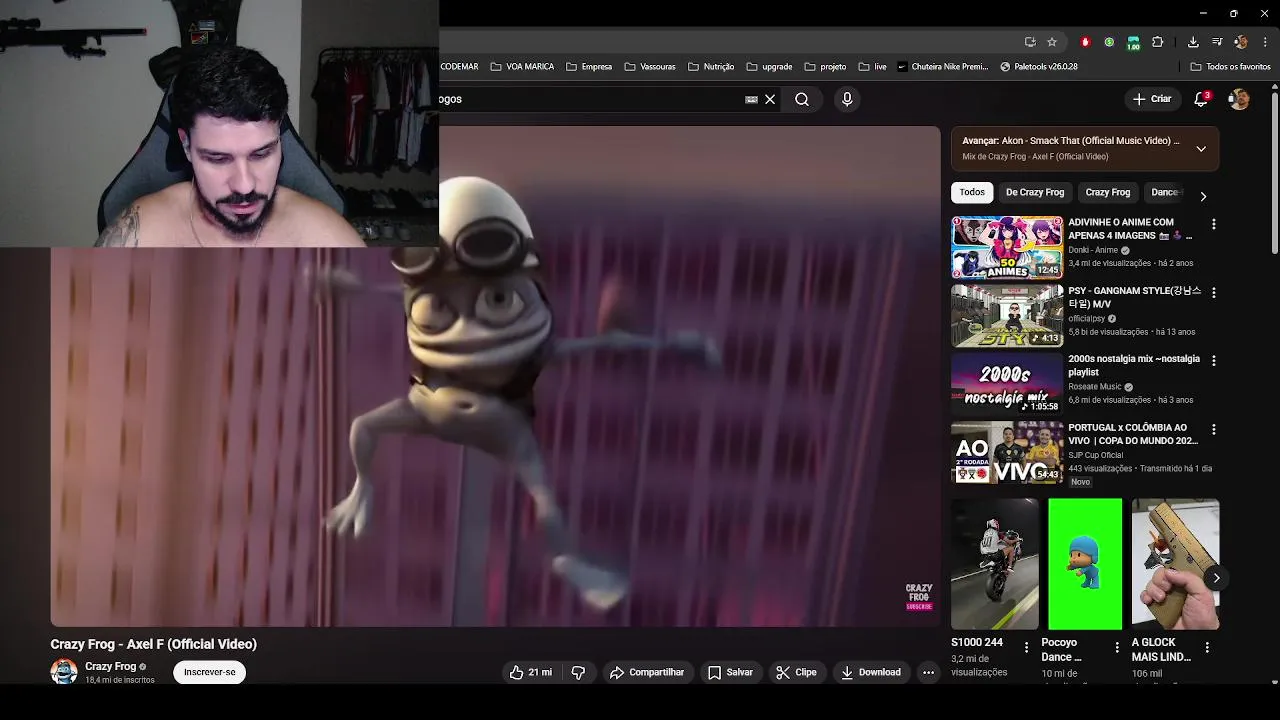The image size is (1280, 720).
Task: Start voice search with microphone icon
Action: 847,99
